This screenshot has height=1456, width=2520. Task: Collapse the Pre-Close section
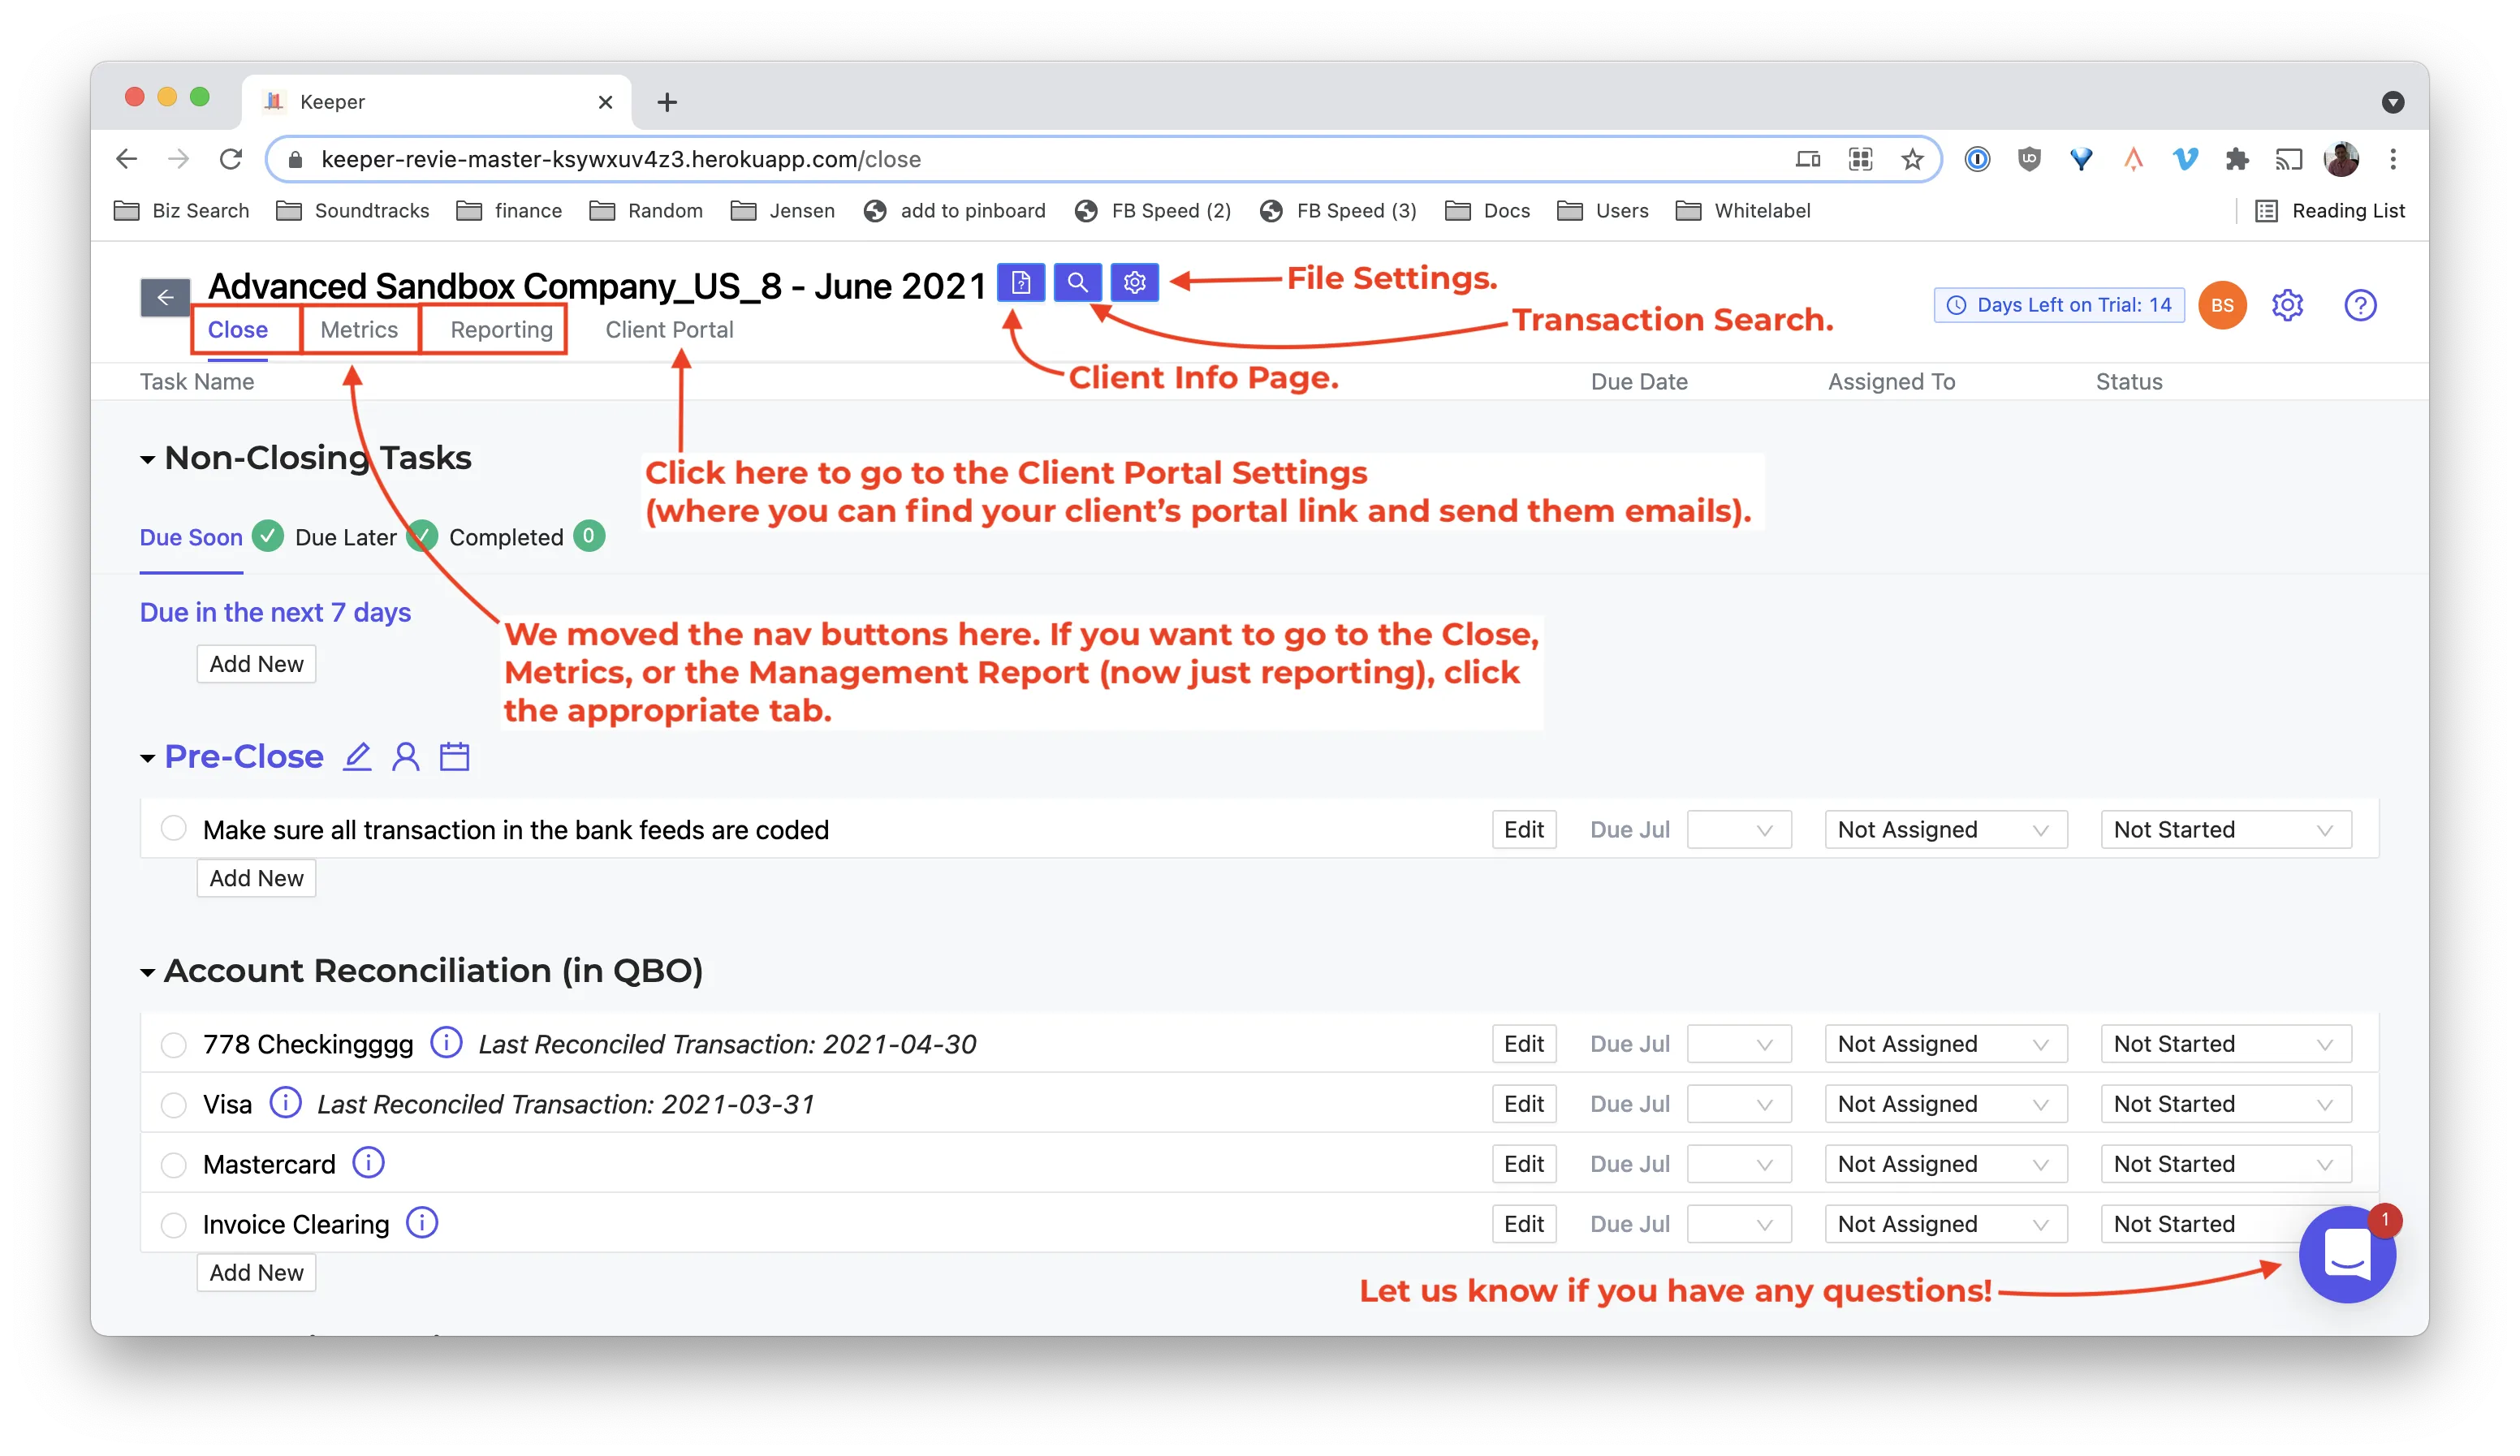point(147,759)
